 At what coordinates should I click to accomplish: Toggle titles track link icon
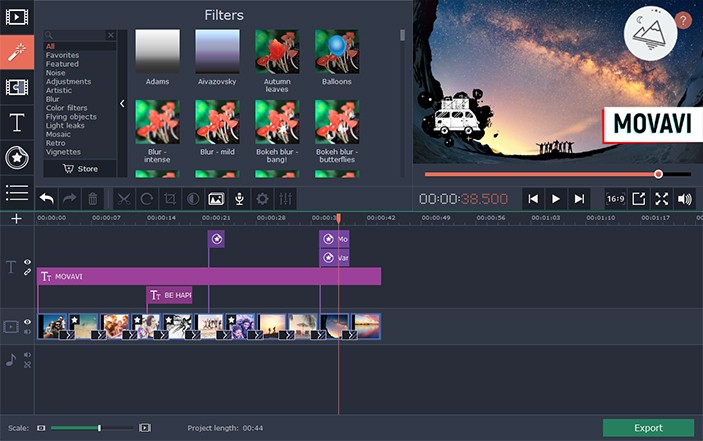point(27,272)
